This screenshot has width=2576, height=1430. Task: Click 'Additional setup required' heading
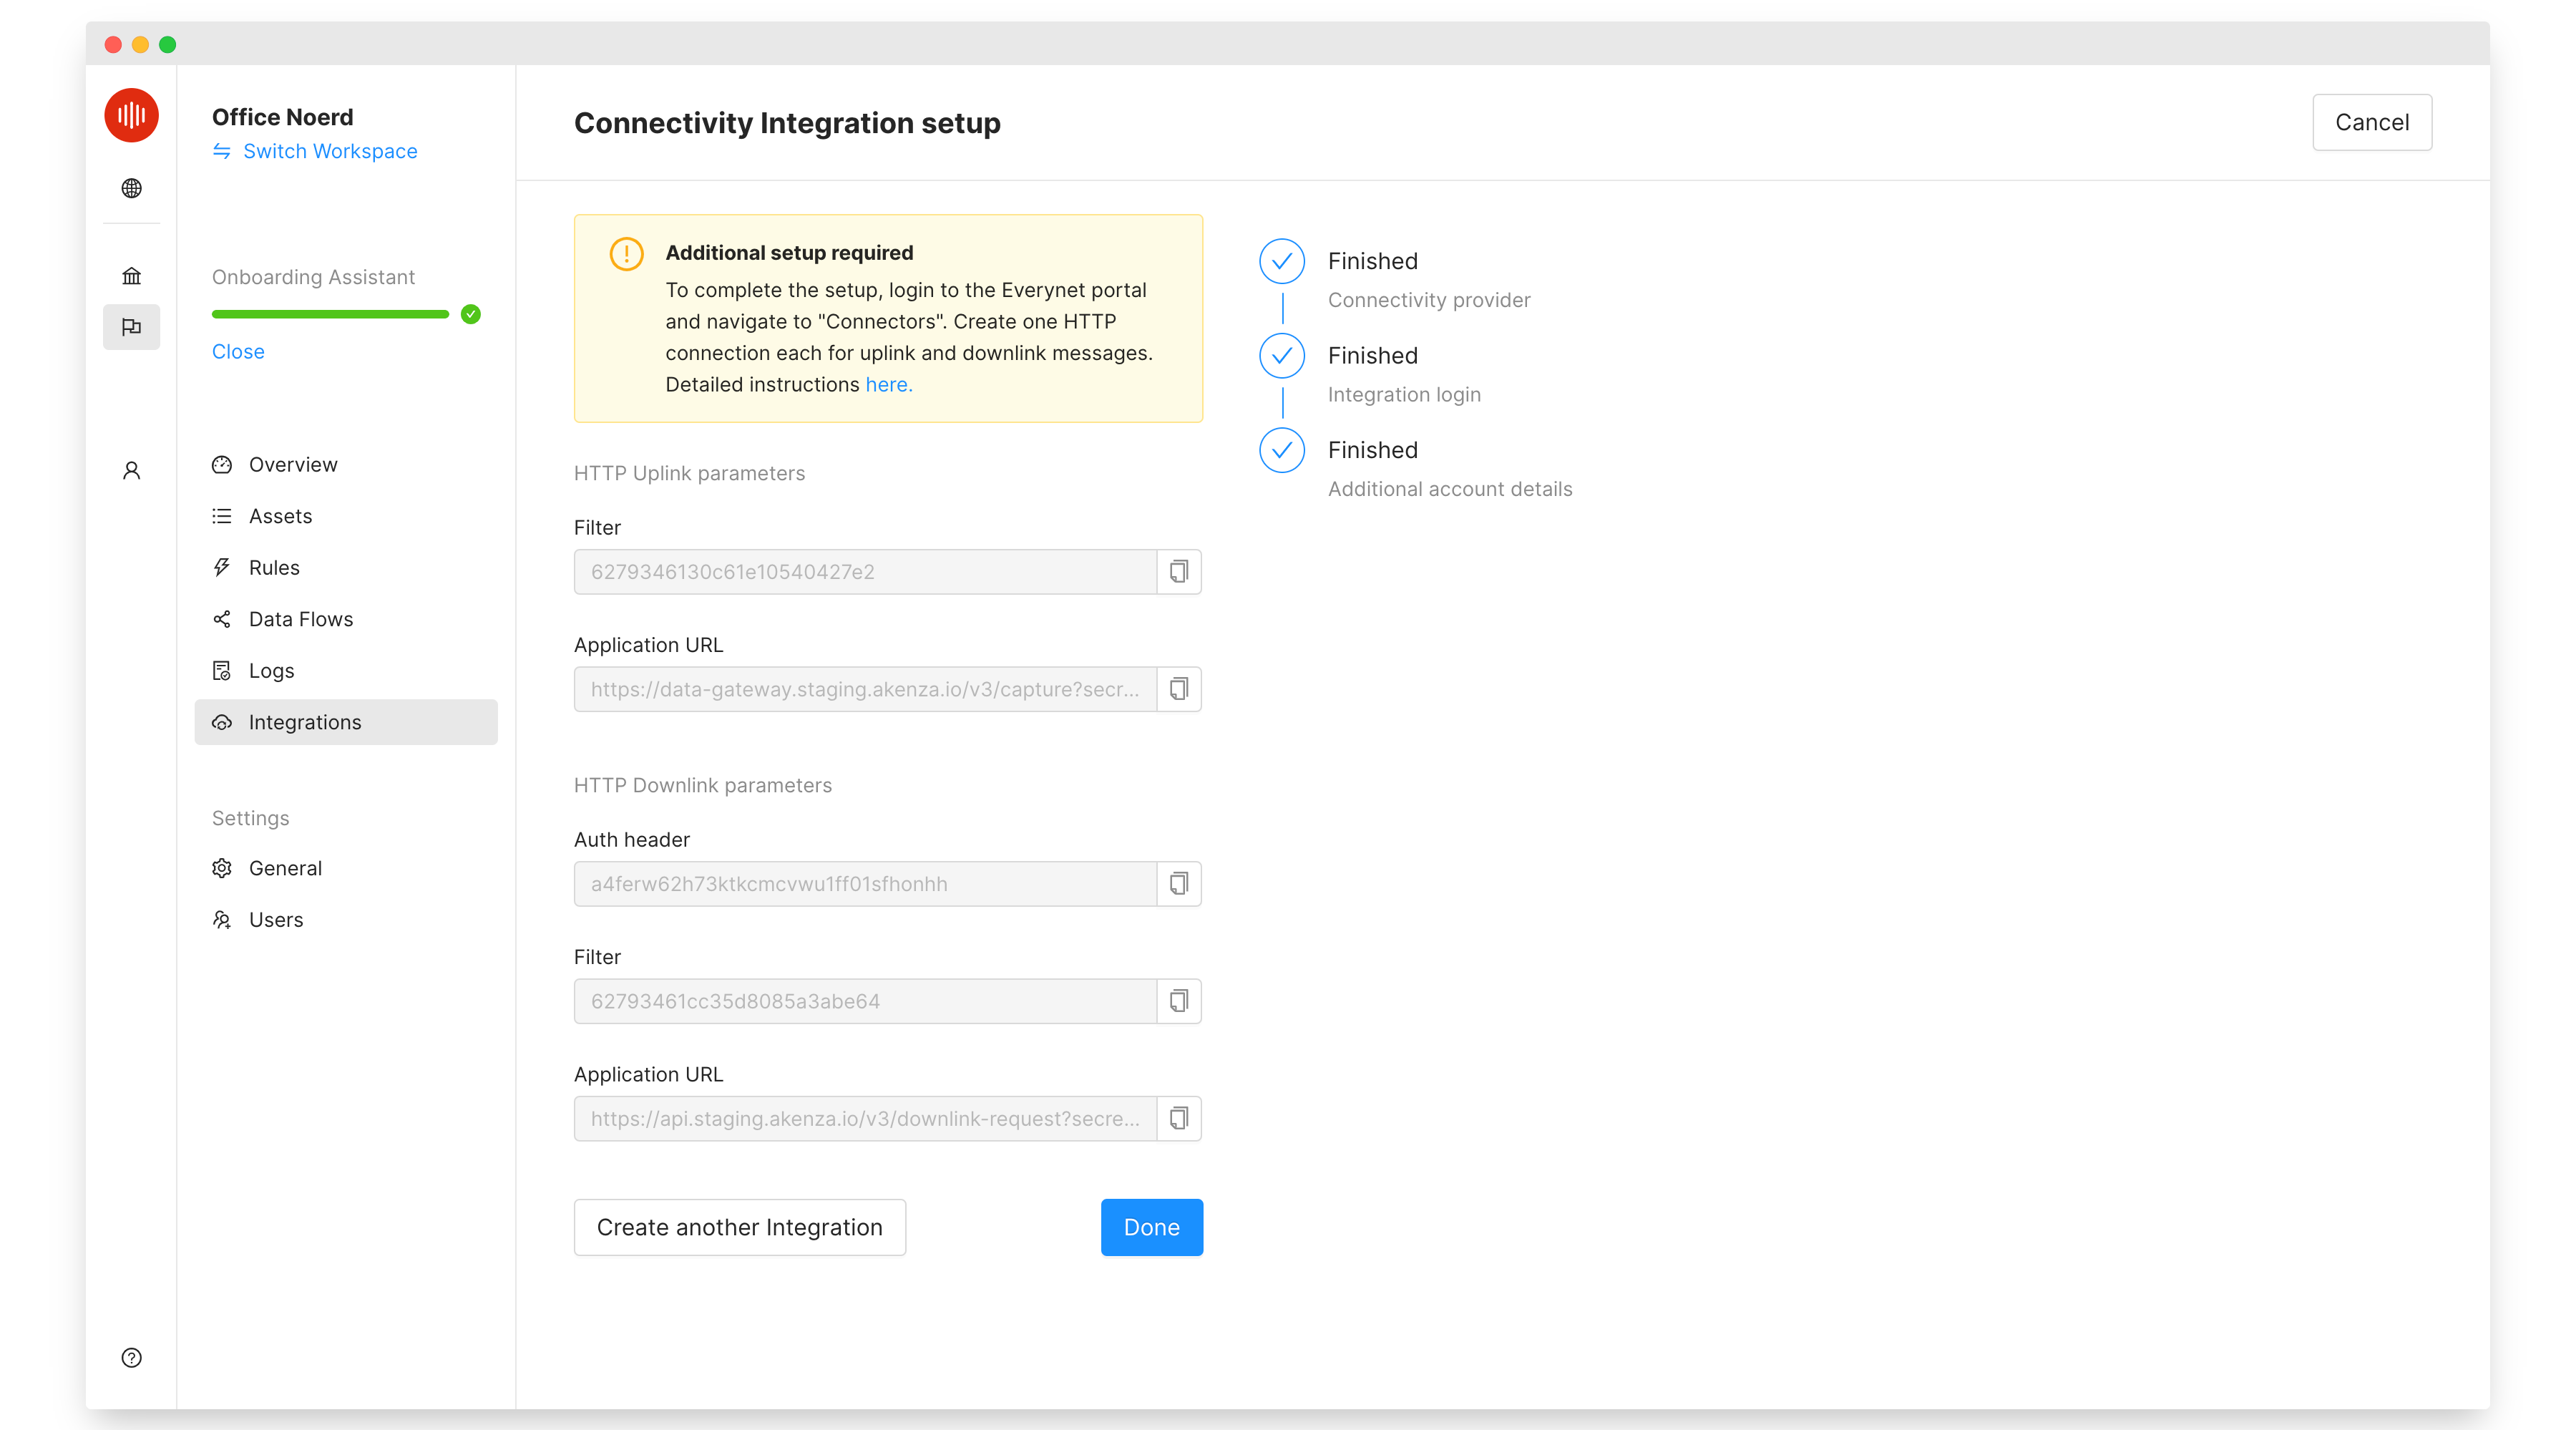point(789,253)
